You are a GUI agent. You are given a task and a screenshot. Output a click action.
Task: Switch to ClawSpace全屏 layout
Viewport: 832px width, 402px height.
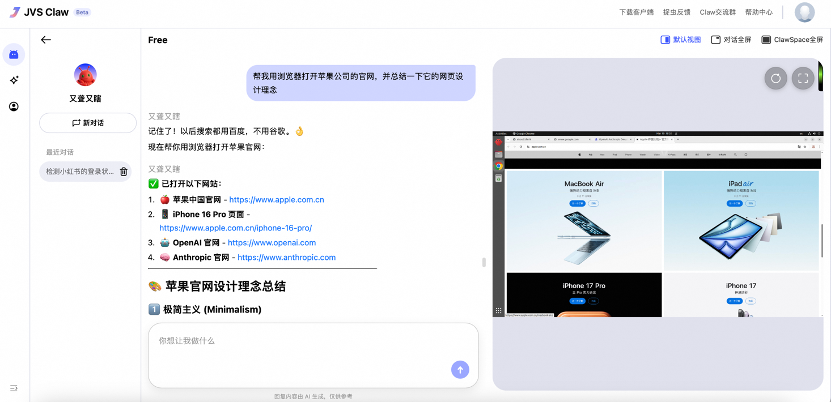pos(791,40)
